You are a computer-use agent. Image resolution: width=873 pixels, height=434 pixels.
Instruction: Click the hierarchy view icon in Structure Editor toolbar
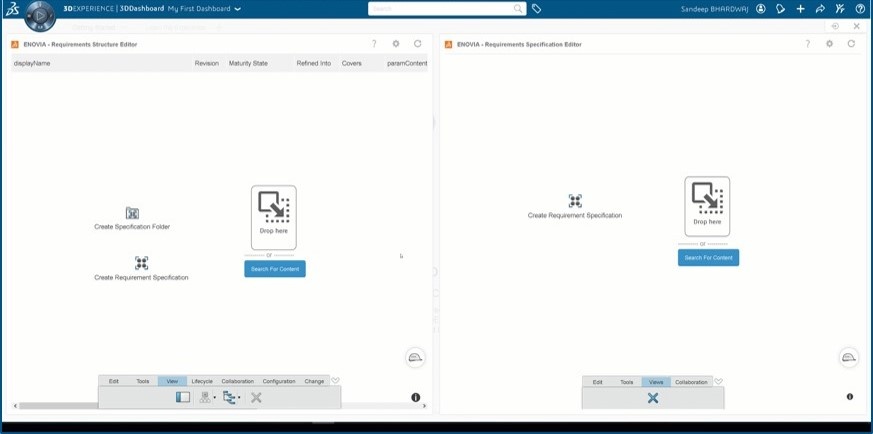[x=205, y=397]
